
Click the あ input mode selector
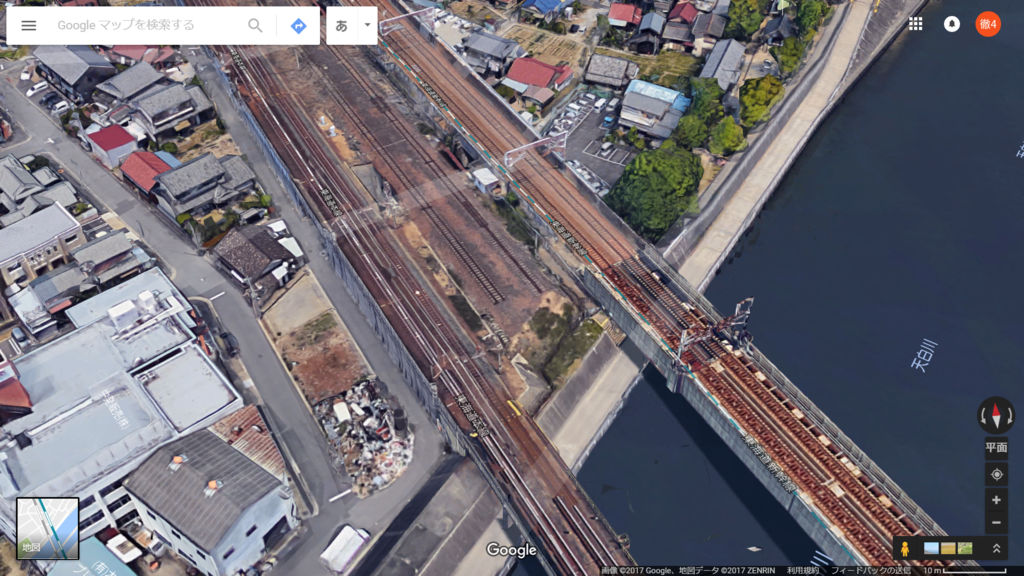click(342, 25)
